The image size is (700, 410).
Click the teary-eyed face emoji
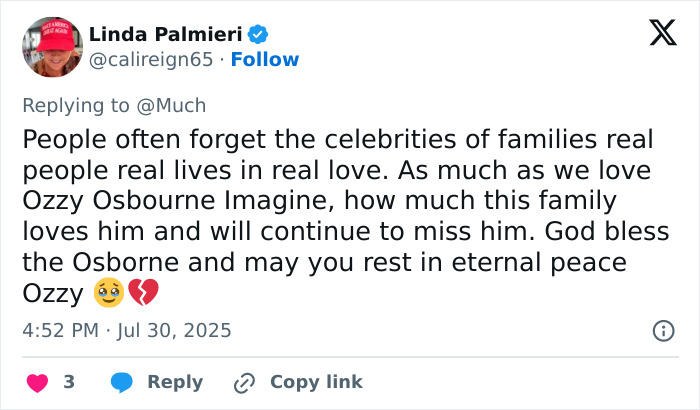[x=108, y=295]
